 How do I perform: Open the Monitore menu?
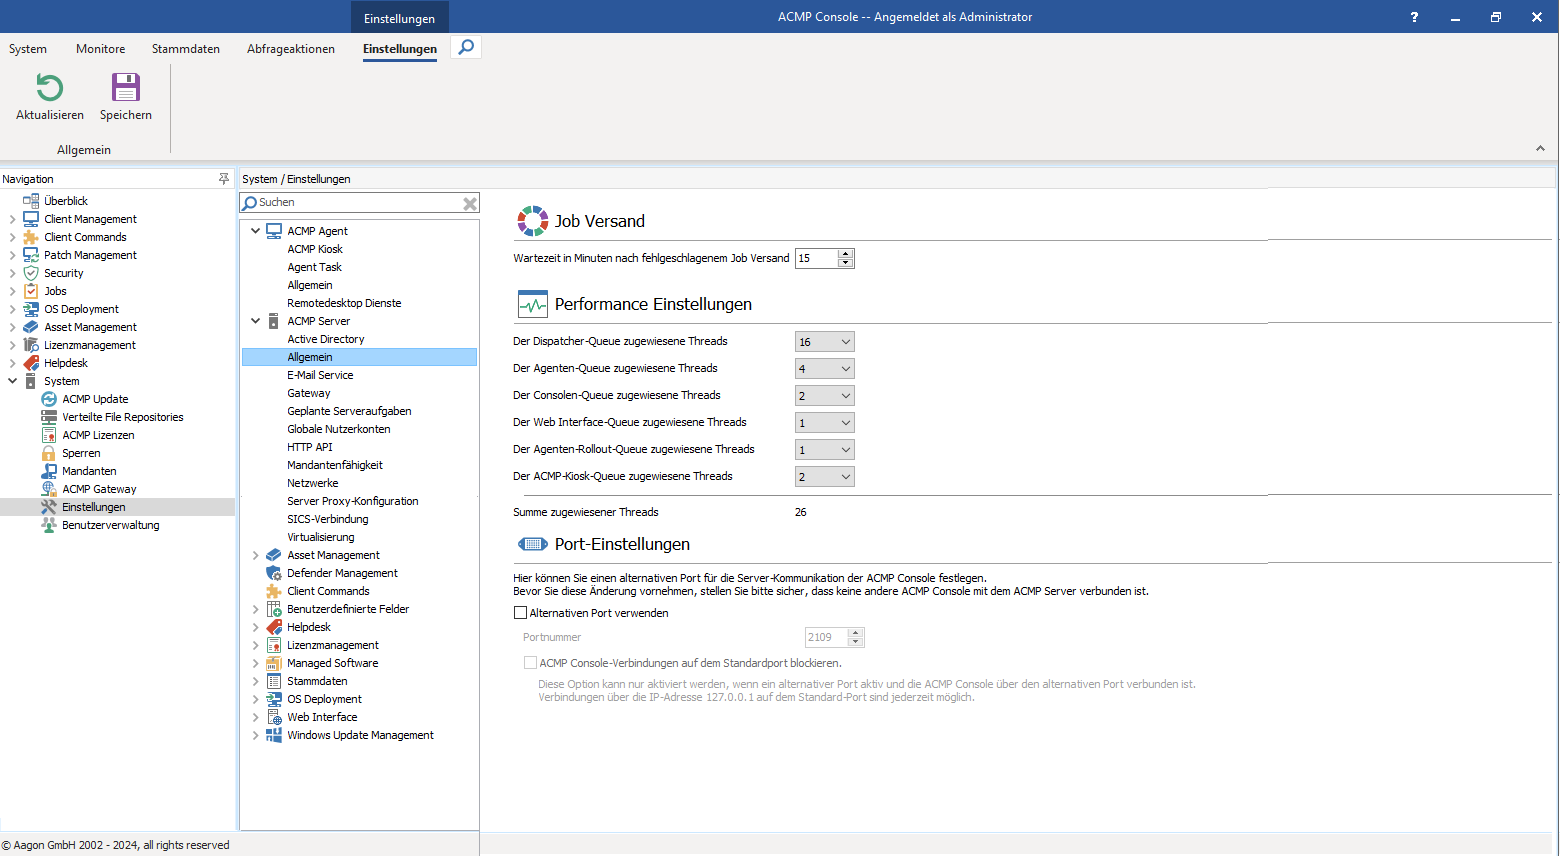100,48
